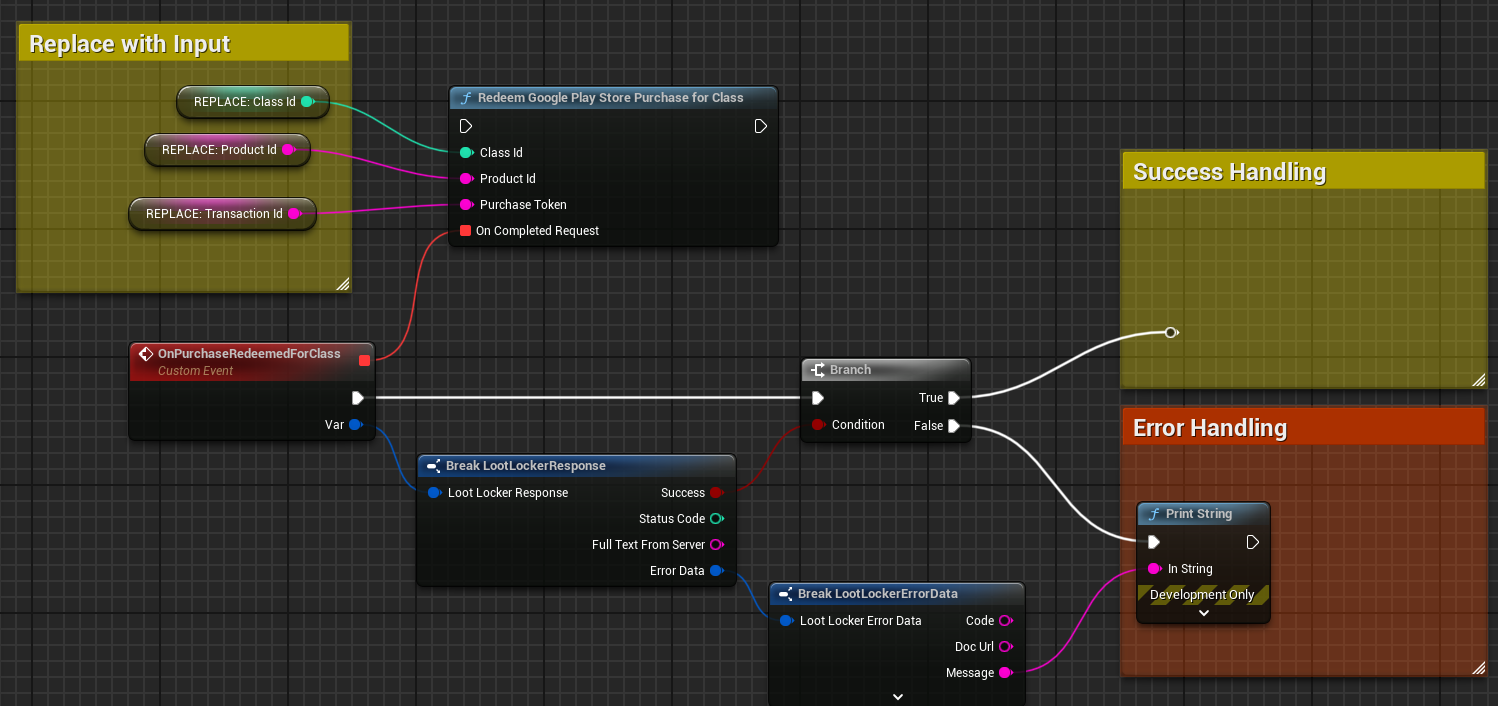Select the Error Handling comment title
This screenshot has width=1498, height=706.
tap(1210, 428)
